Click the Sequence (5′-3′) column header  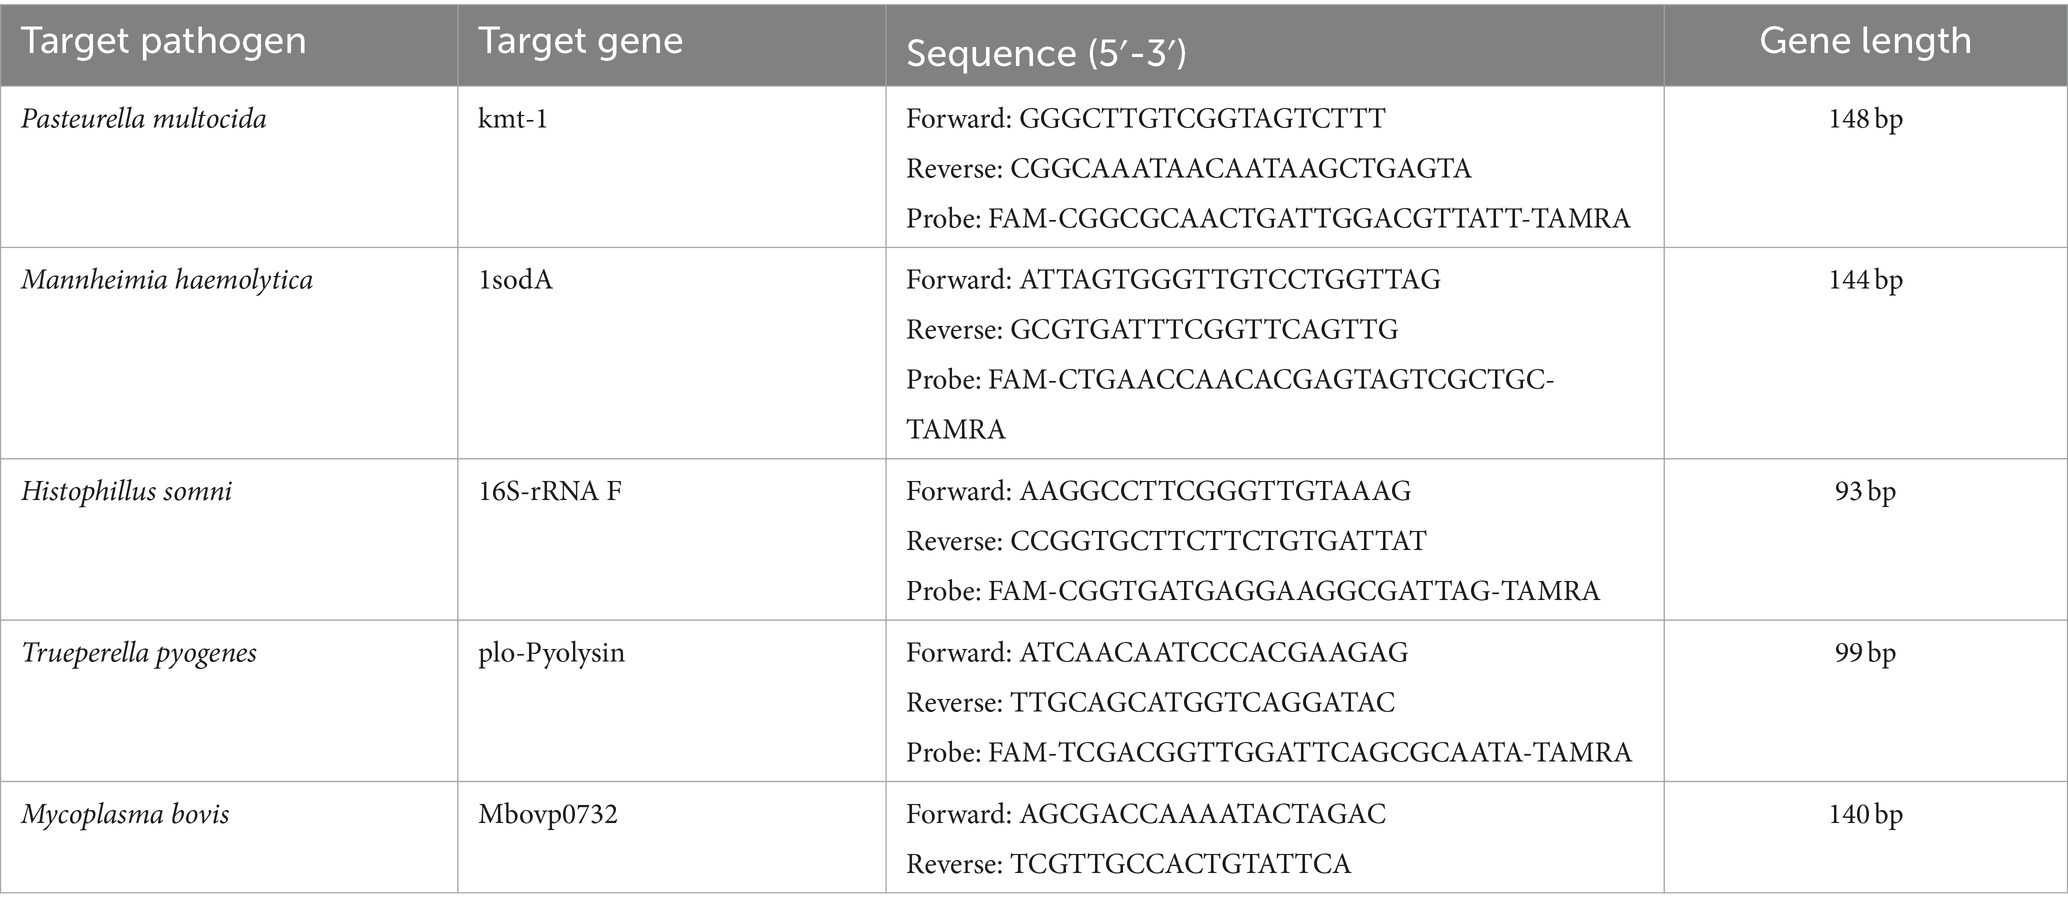click(1275, 43)
